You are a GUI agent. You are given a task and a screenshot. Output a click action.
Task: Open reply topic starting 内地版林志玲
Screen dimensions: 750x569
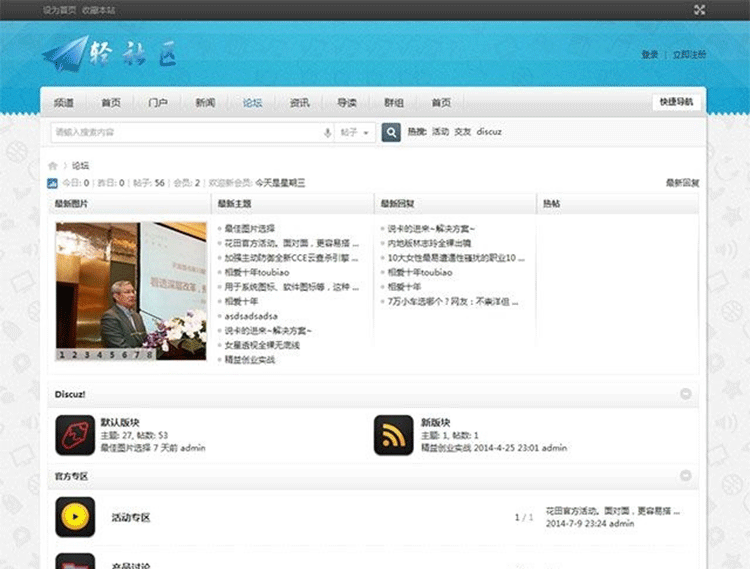pyautogui.click(x=429, y=243)
